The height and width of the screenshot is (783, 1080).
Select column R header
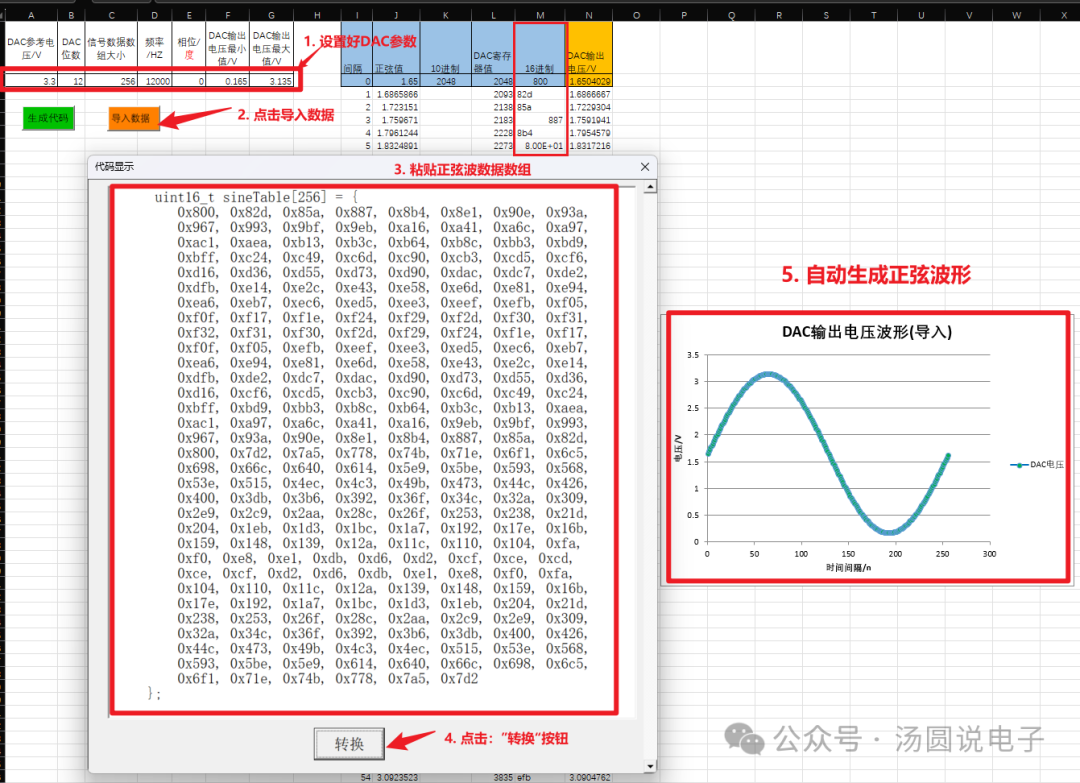(x=778, y=15)
